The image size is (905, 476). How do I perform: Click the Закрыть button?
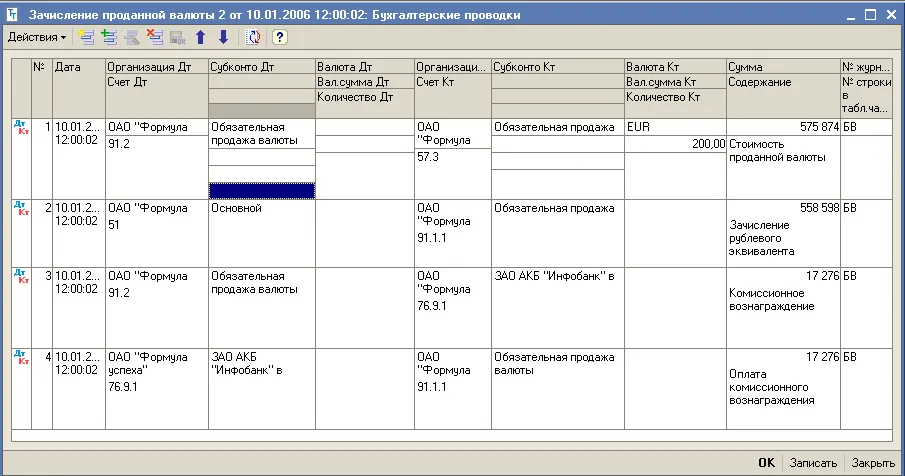click(x=873, y=463)
